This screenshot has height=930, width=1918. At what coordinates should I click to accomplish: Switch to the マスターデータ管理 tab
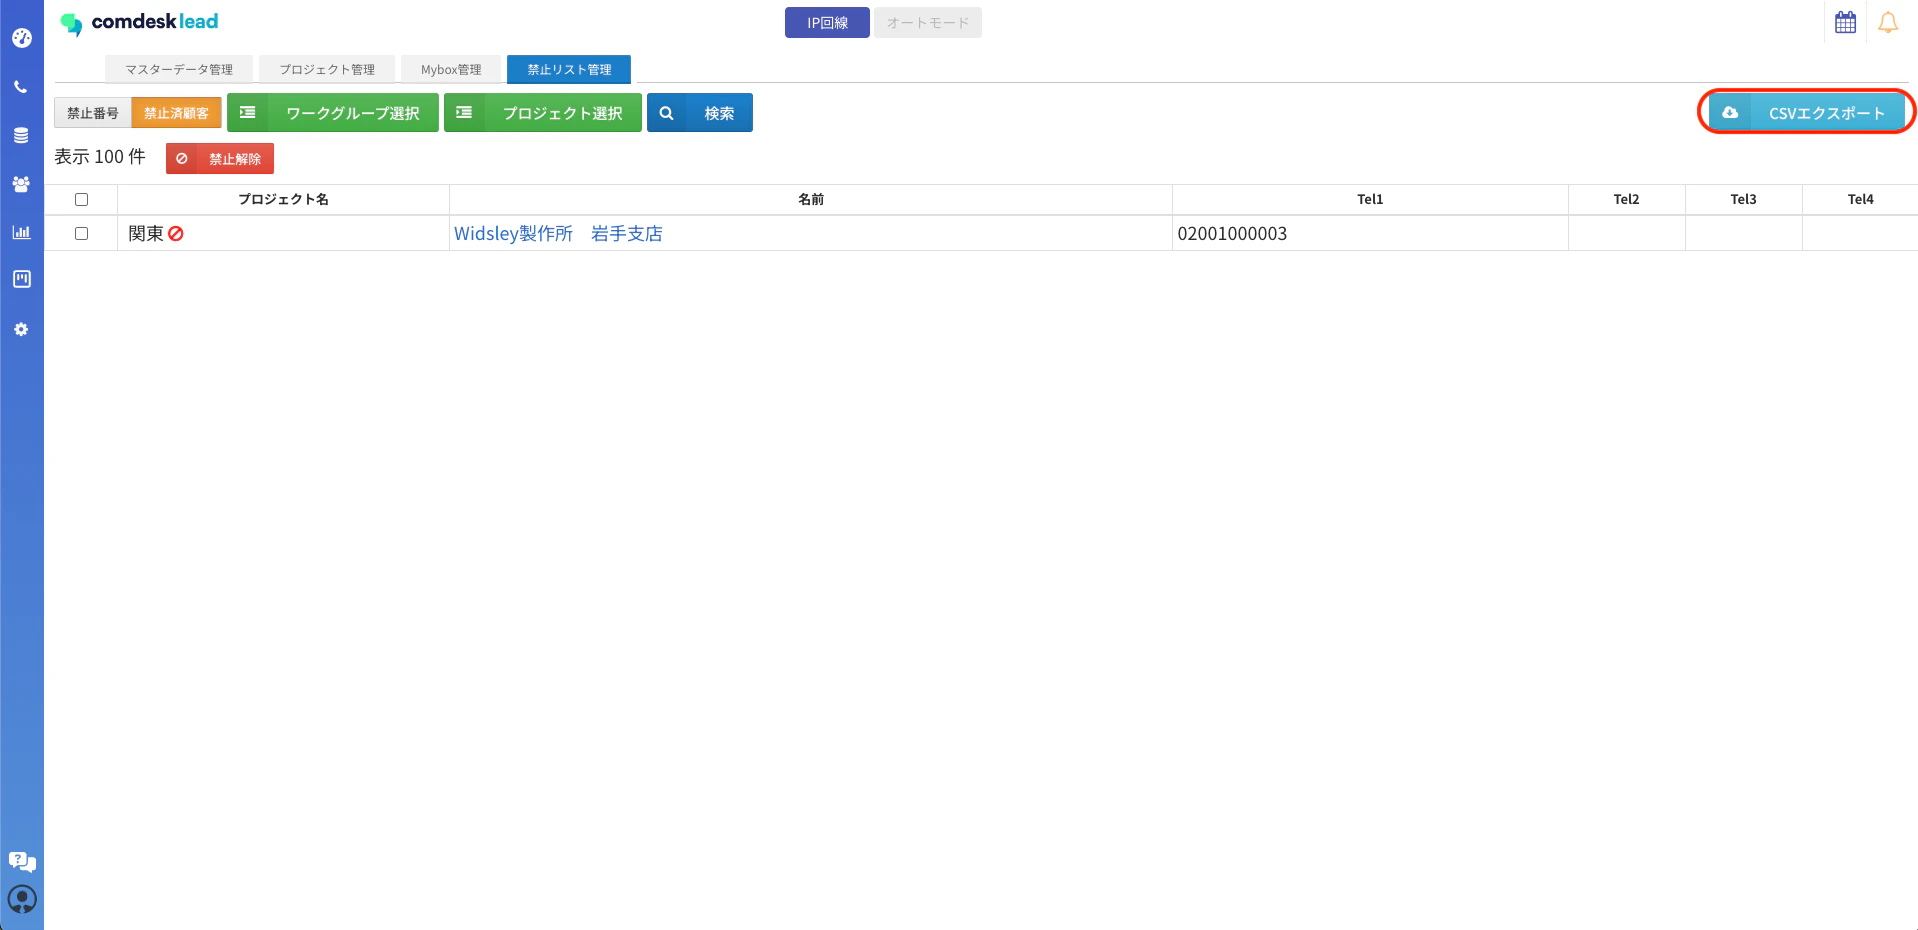pos(179,69)
